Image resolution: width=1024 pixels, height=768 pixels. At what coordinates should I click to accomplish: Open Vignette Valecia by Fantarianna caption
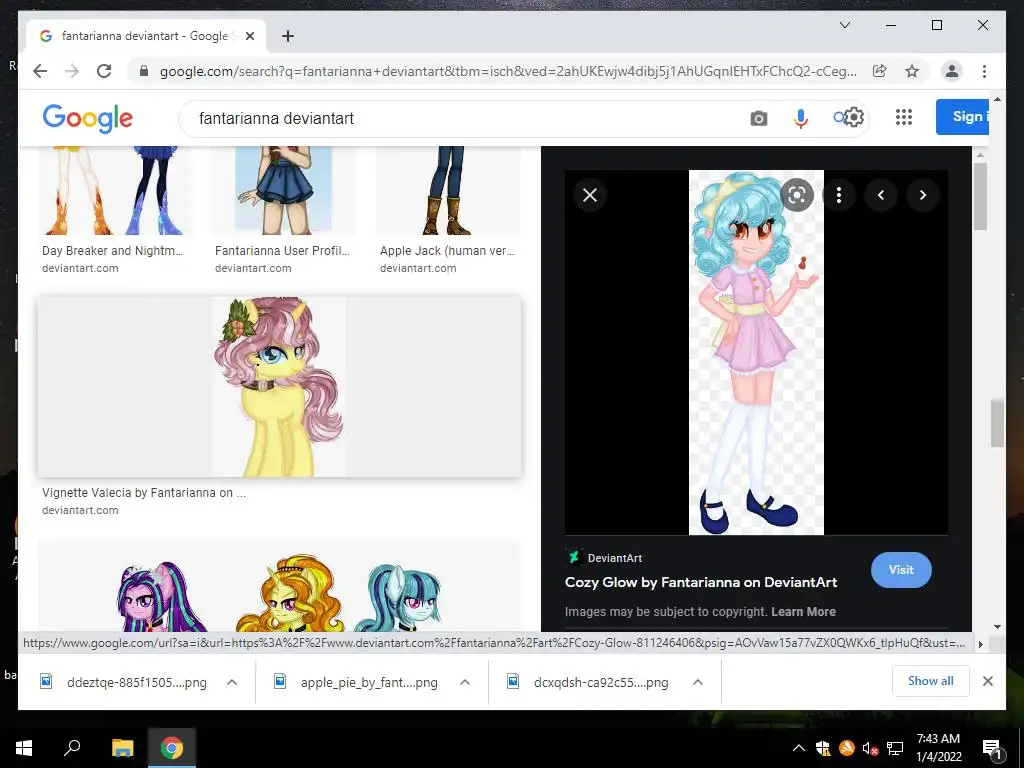(144, 492)
